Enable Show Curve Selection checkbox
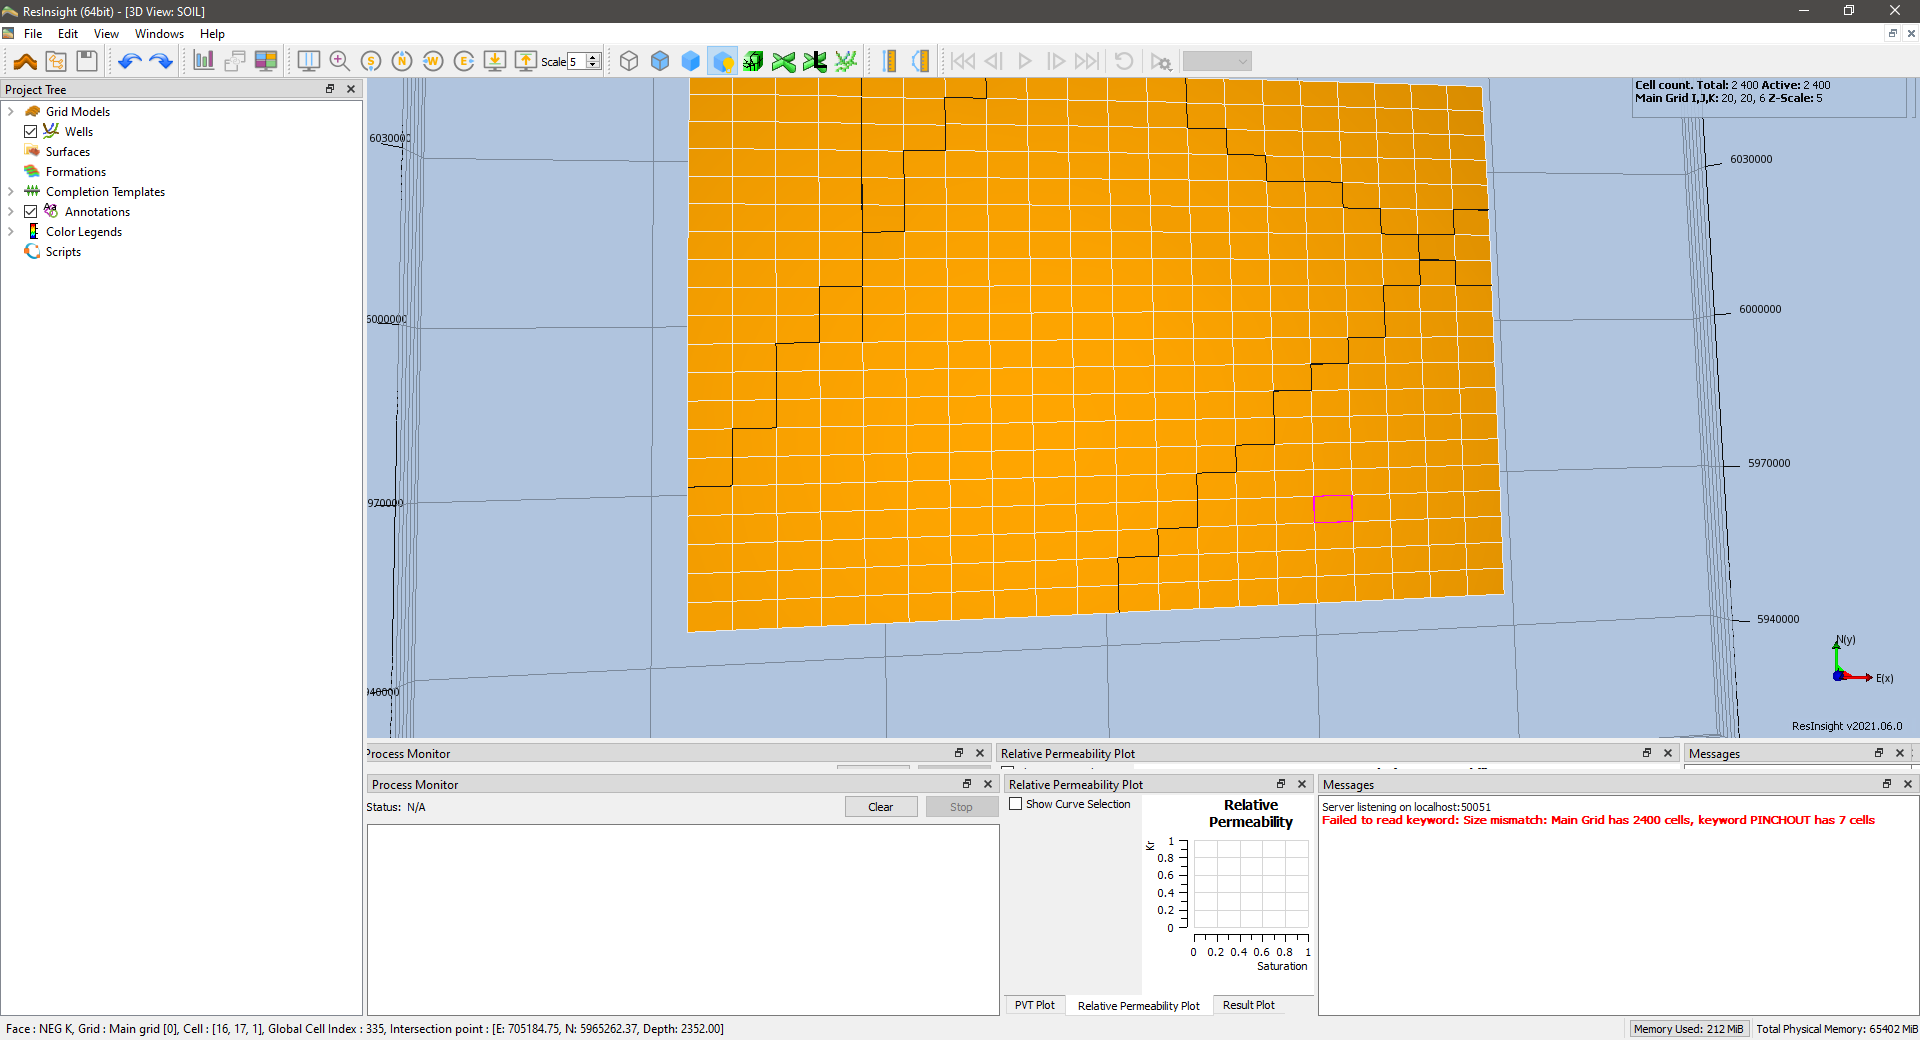The height and width of the screenshot is (1040, 1920). click(1016, 804)
